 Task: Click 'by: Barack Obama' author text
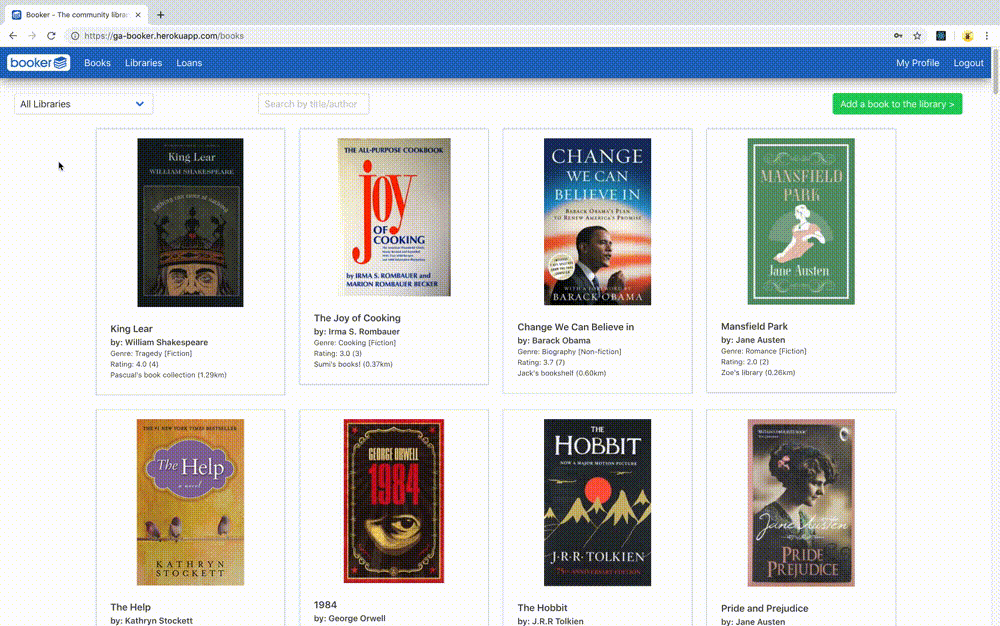click(x=554, y=340)
